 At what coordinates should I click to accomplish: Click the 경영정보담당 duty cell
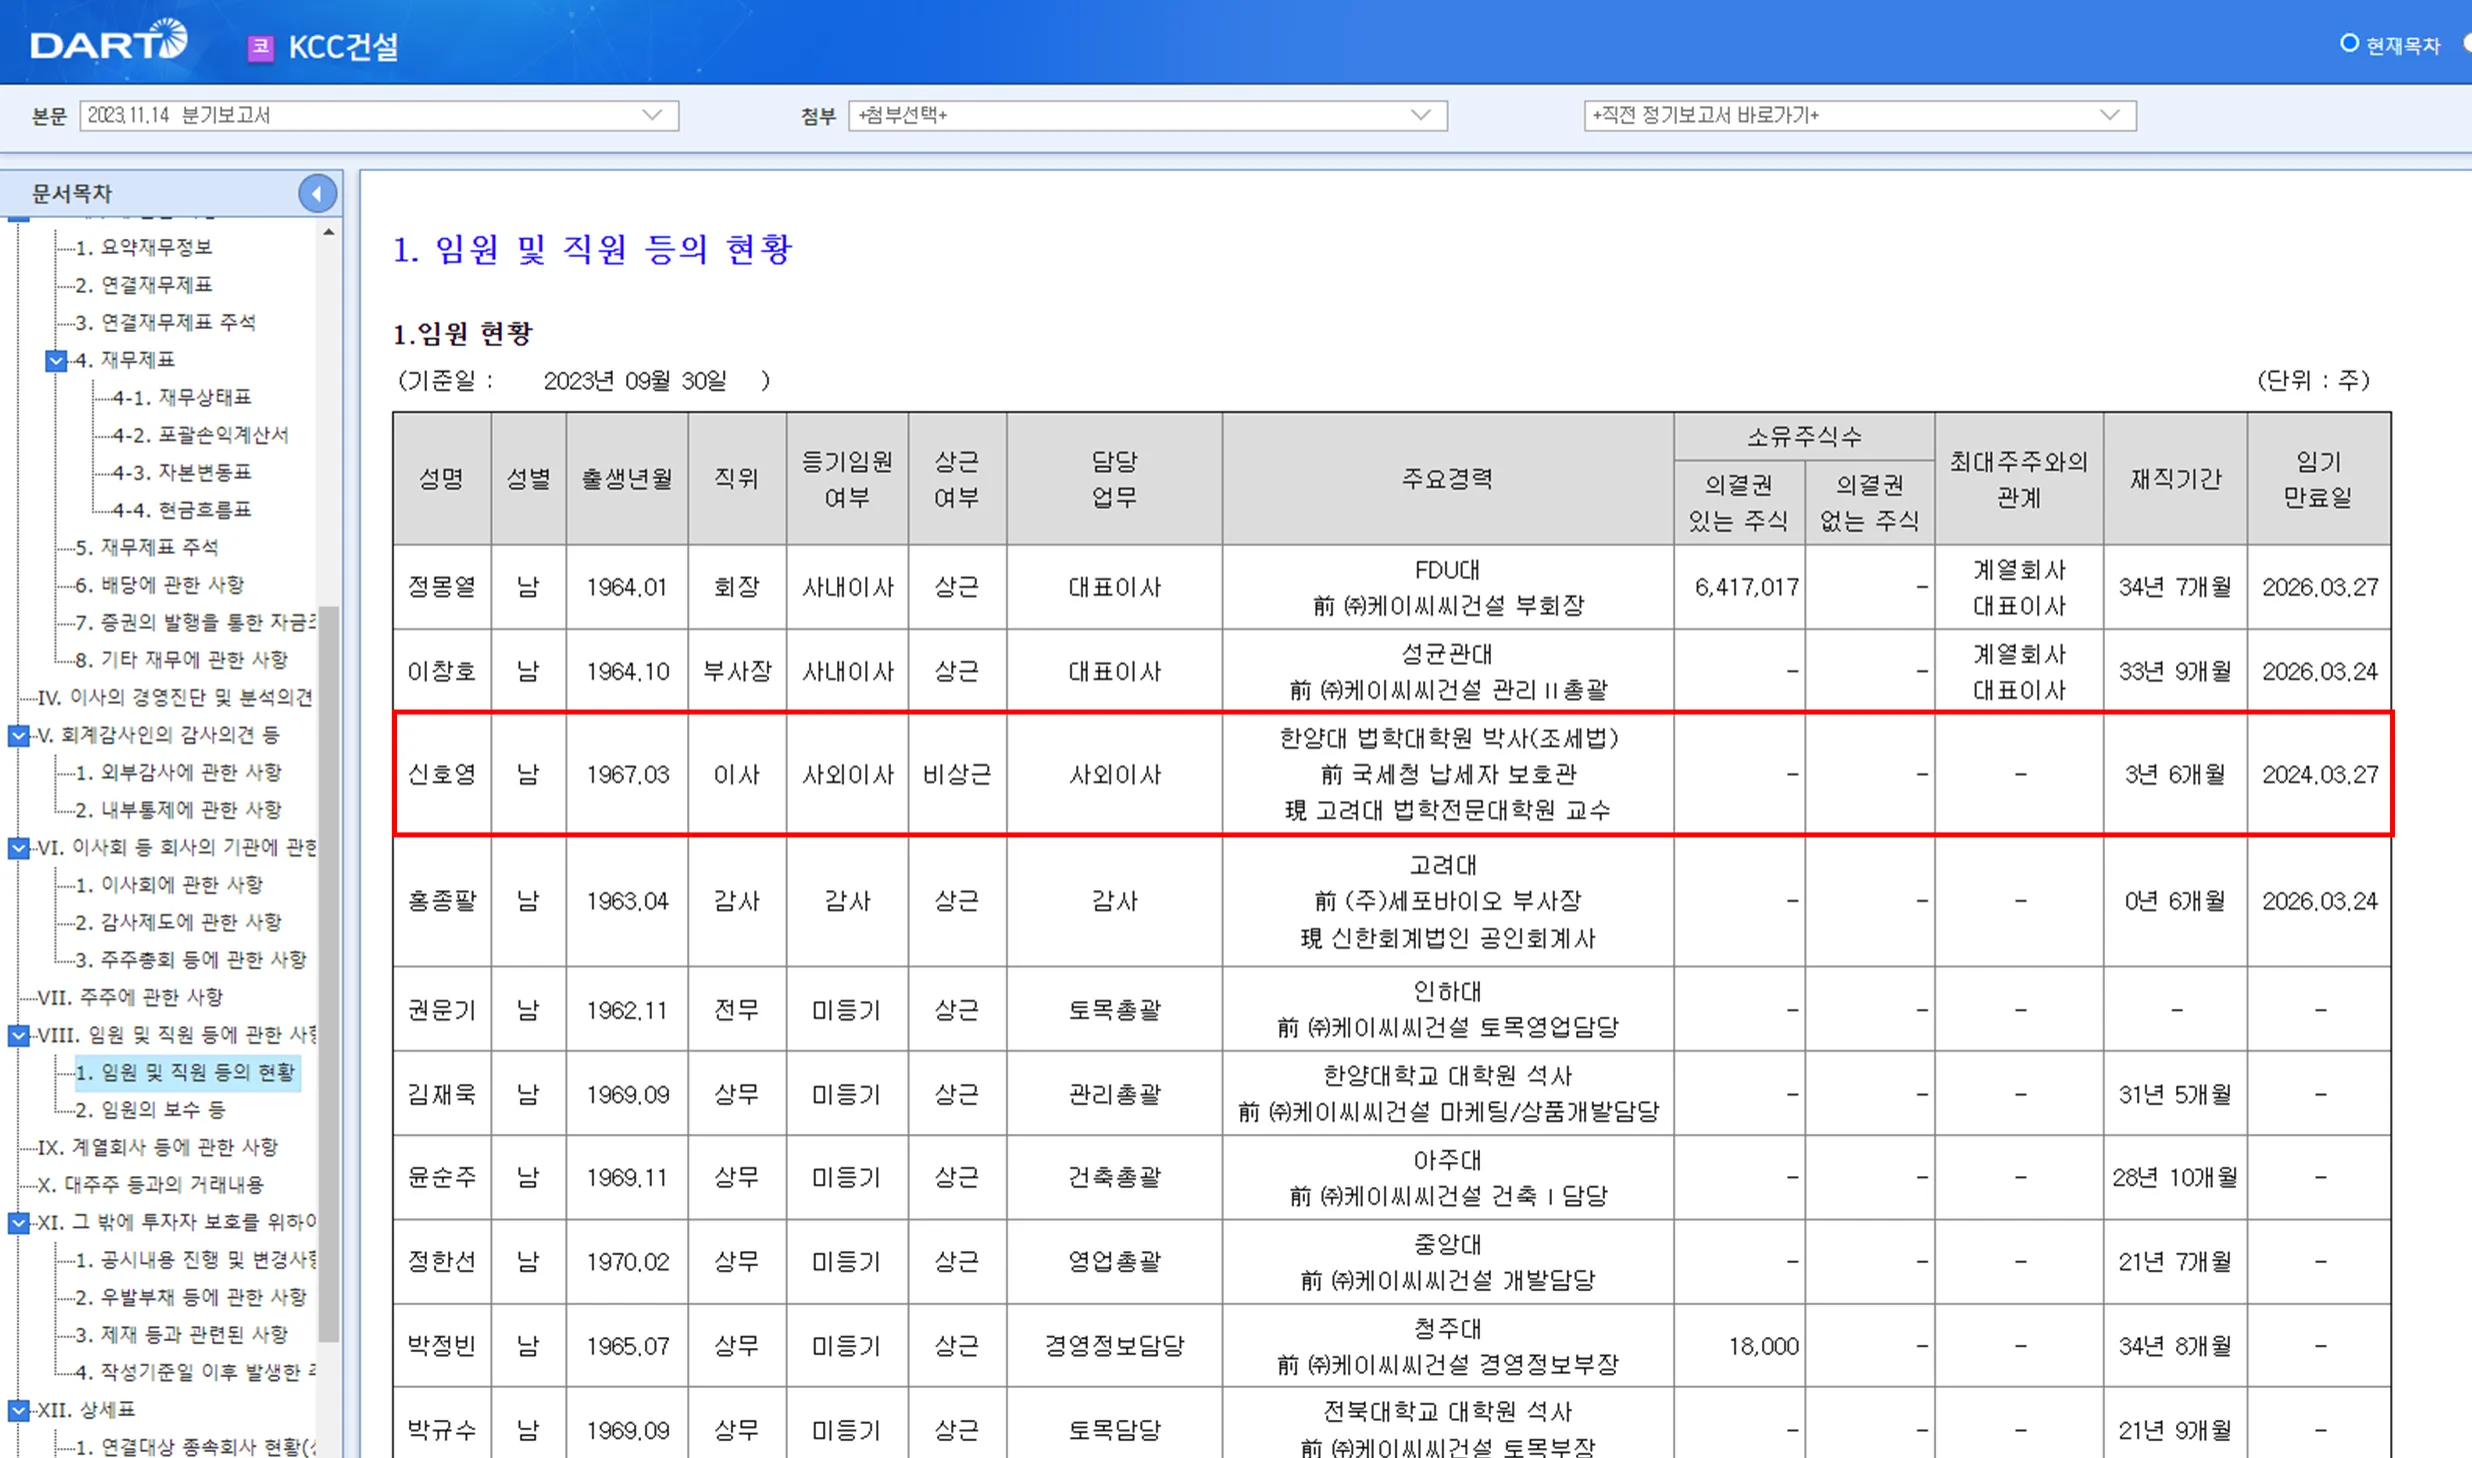[1114, 1346]
